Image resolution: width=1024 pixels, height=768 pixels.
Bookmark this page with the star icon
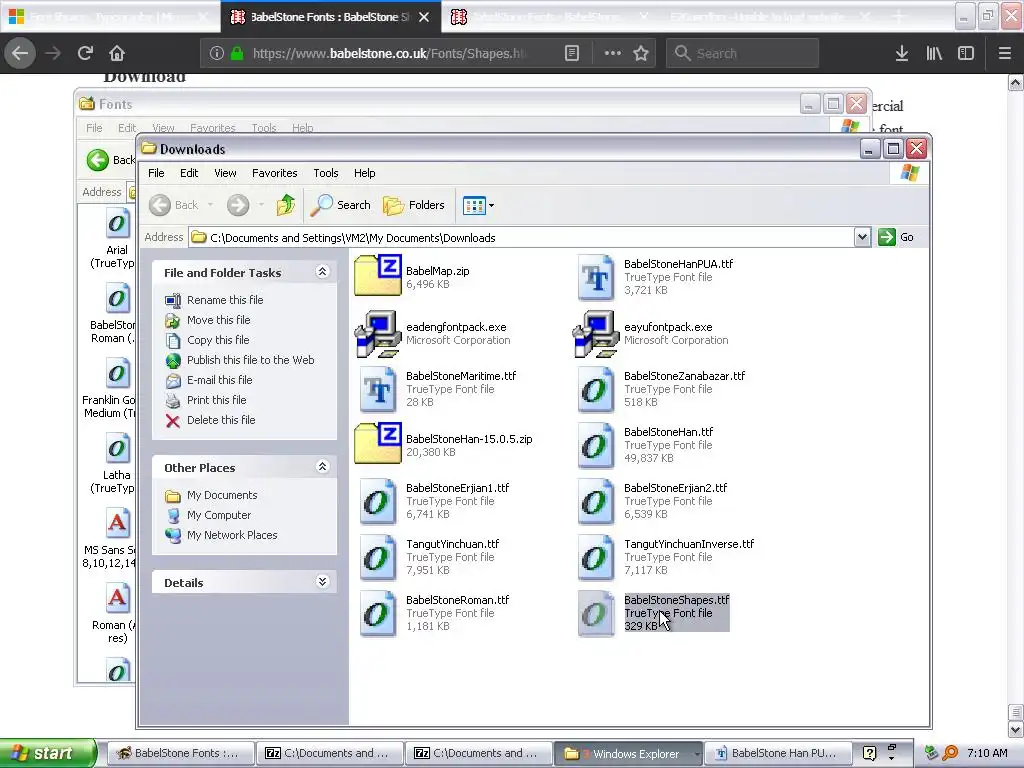click(x=641, y=53)
